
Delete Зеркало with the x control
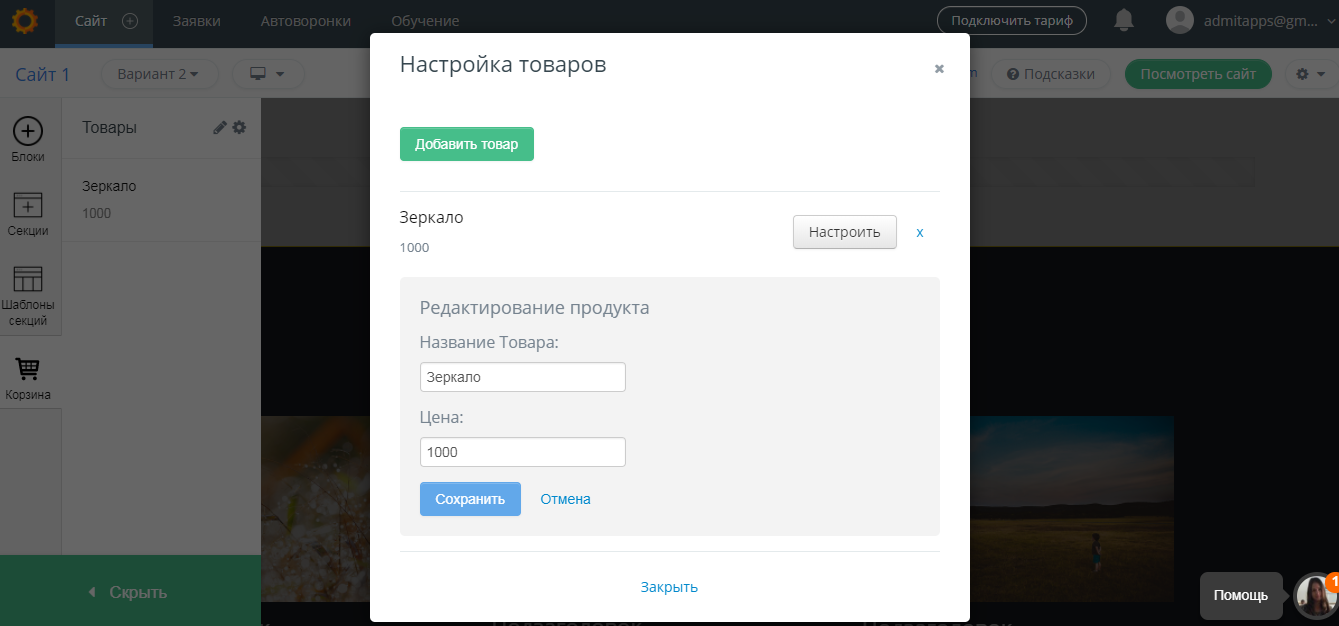(x=919, y=231)
